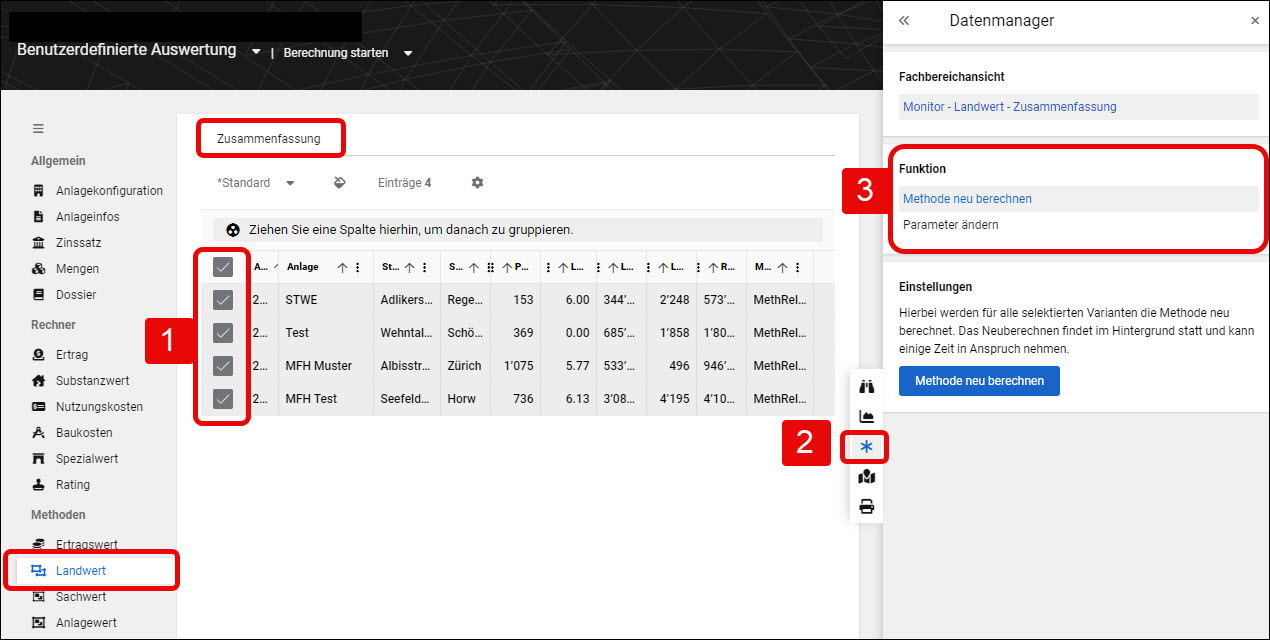Open table settings gear icon
The image size is (1270, 640).
pyautogui.click(x=477, y=183)
